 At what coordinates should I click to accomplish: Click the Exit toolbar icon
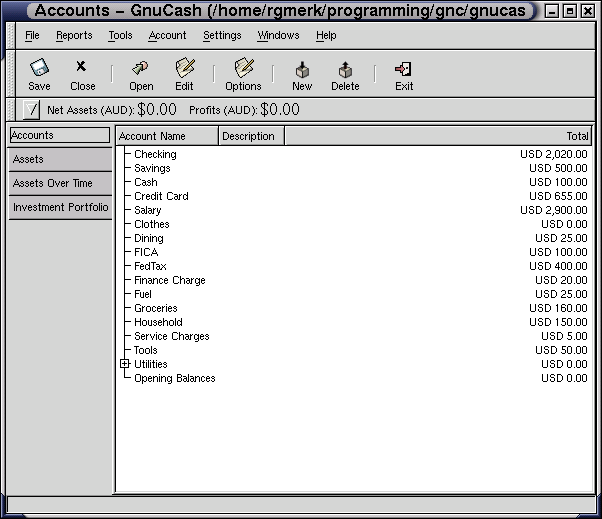[404, 70]
